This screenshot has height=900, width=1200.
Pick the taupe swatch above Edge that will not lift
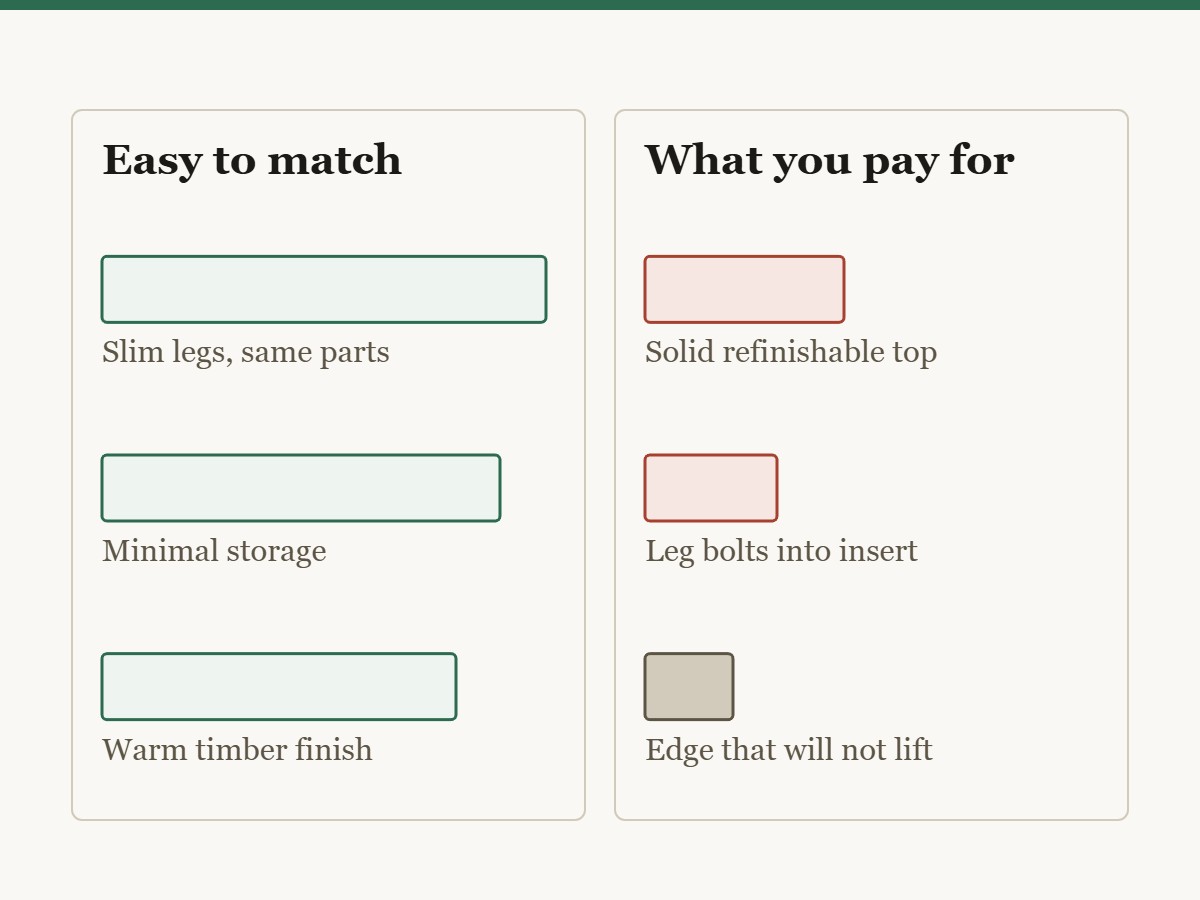pos(689,686)
